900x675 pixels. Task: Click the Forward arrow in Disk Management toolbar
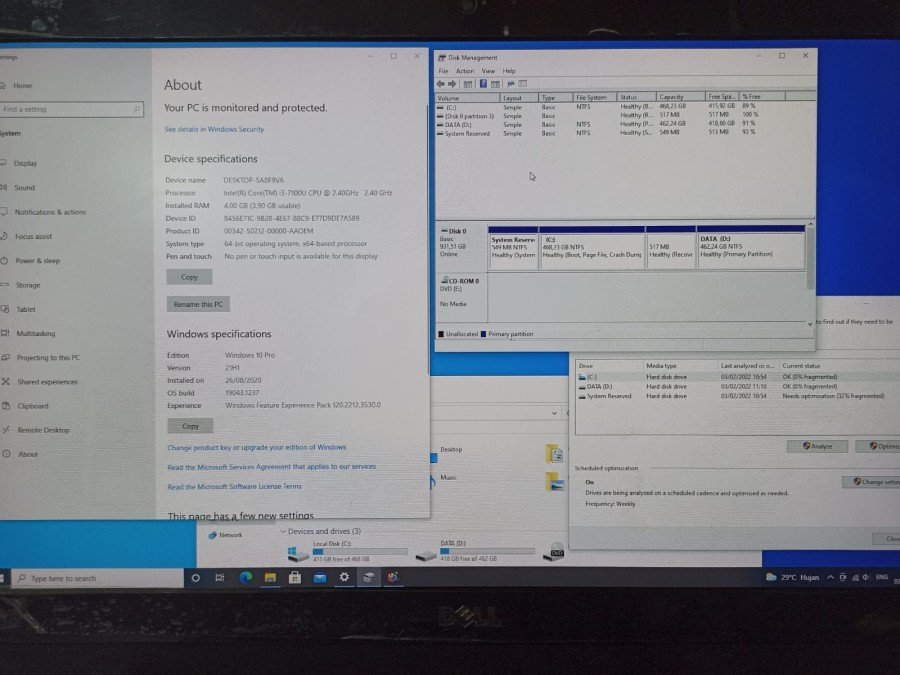coord(453,84)
